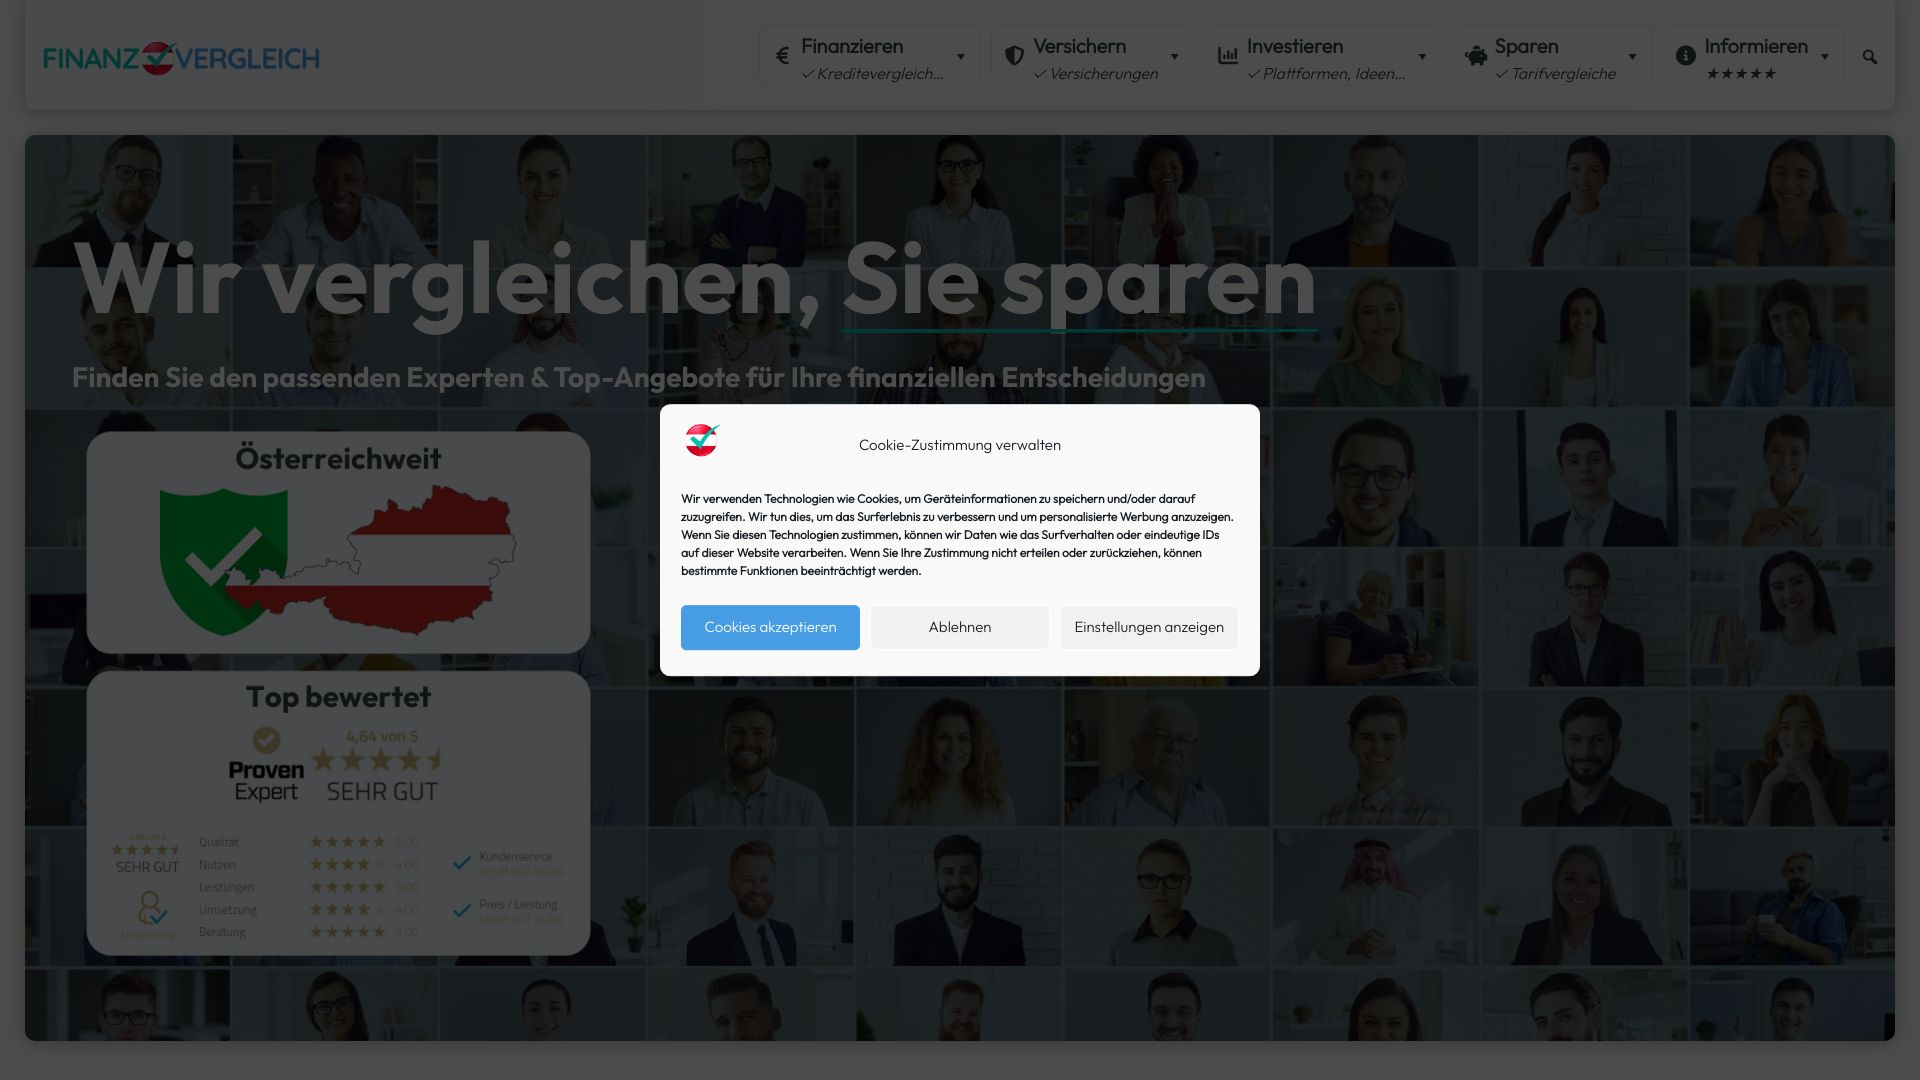
Task: Click the search magnifier icon in header
Action: point(1869,57)
